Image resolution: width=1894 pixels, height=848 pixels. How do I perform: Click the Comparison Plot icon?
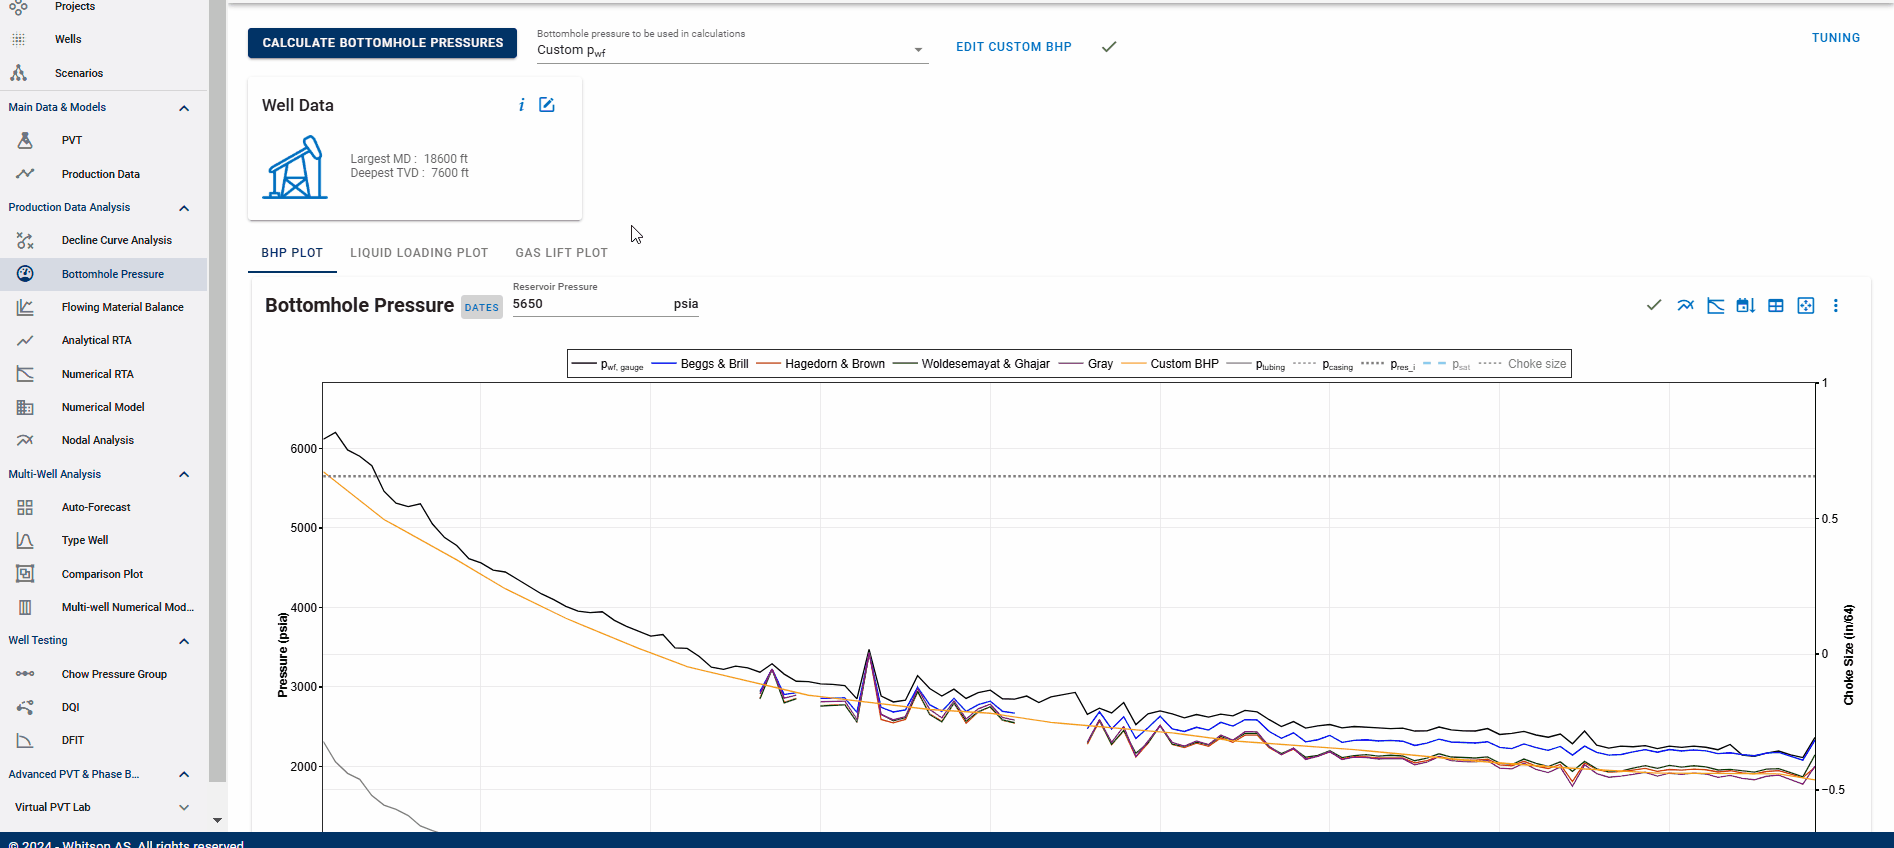pos(25,574)
